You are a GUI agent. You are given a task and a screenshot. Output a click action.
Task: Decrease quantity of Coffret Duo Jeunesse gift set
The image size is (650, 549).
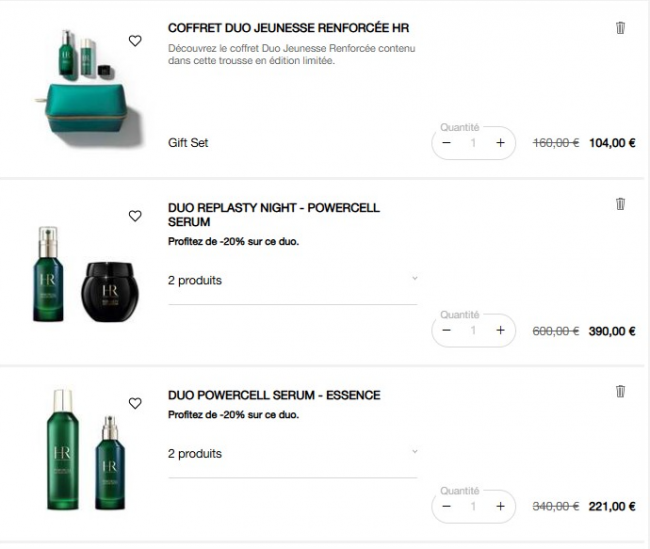446,143
